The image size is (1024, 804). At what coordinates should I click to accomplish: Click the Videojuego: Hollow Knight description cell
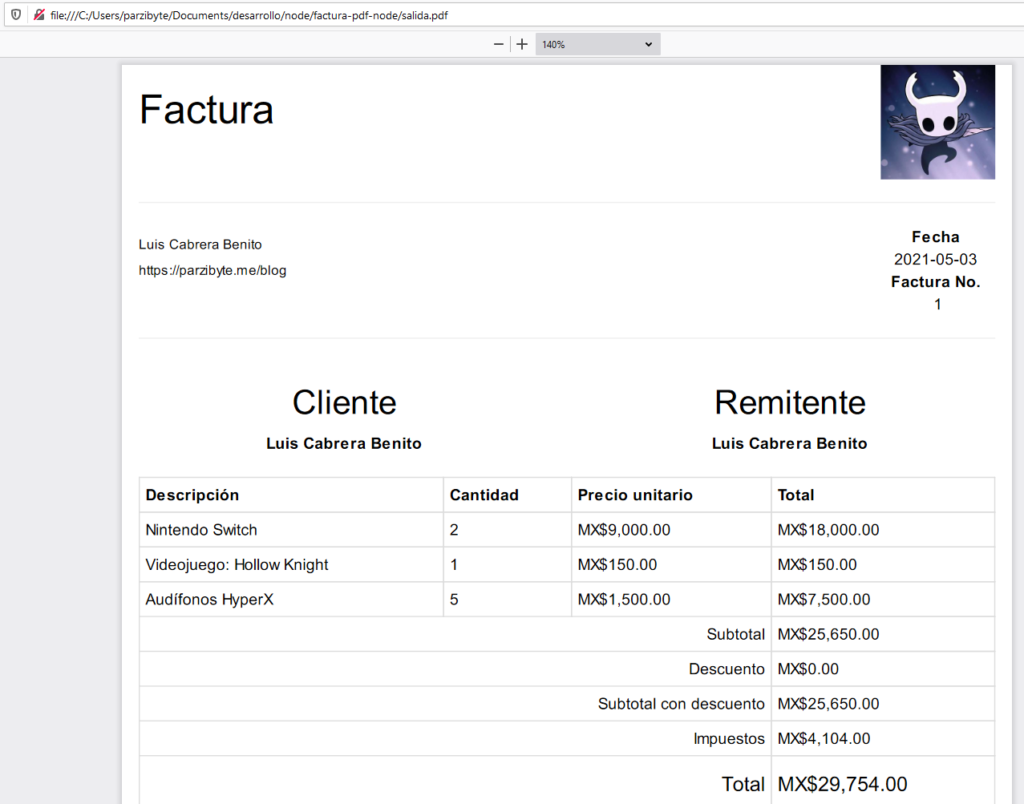coord(237,565)
